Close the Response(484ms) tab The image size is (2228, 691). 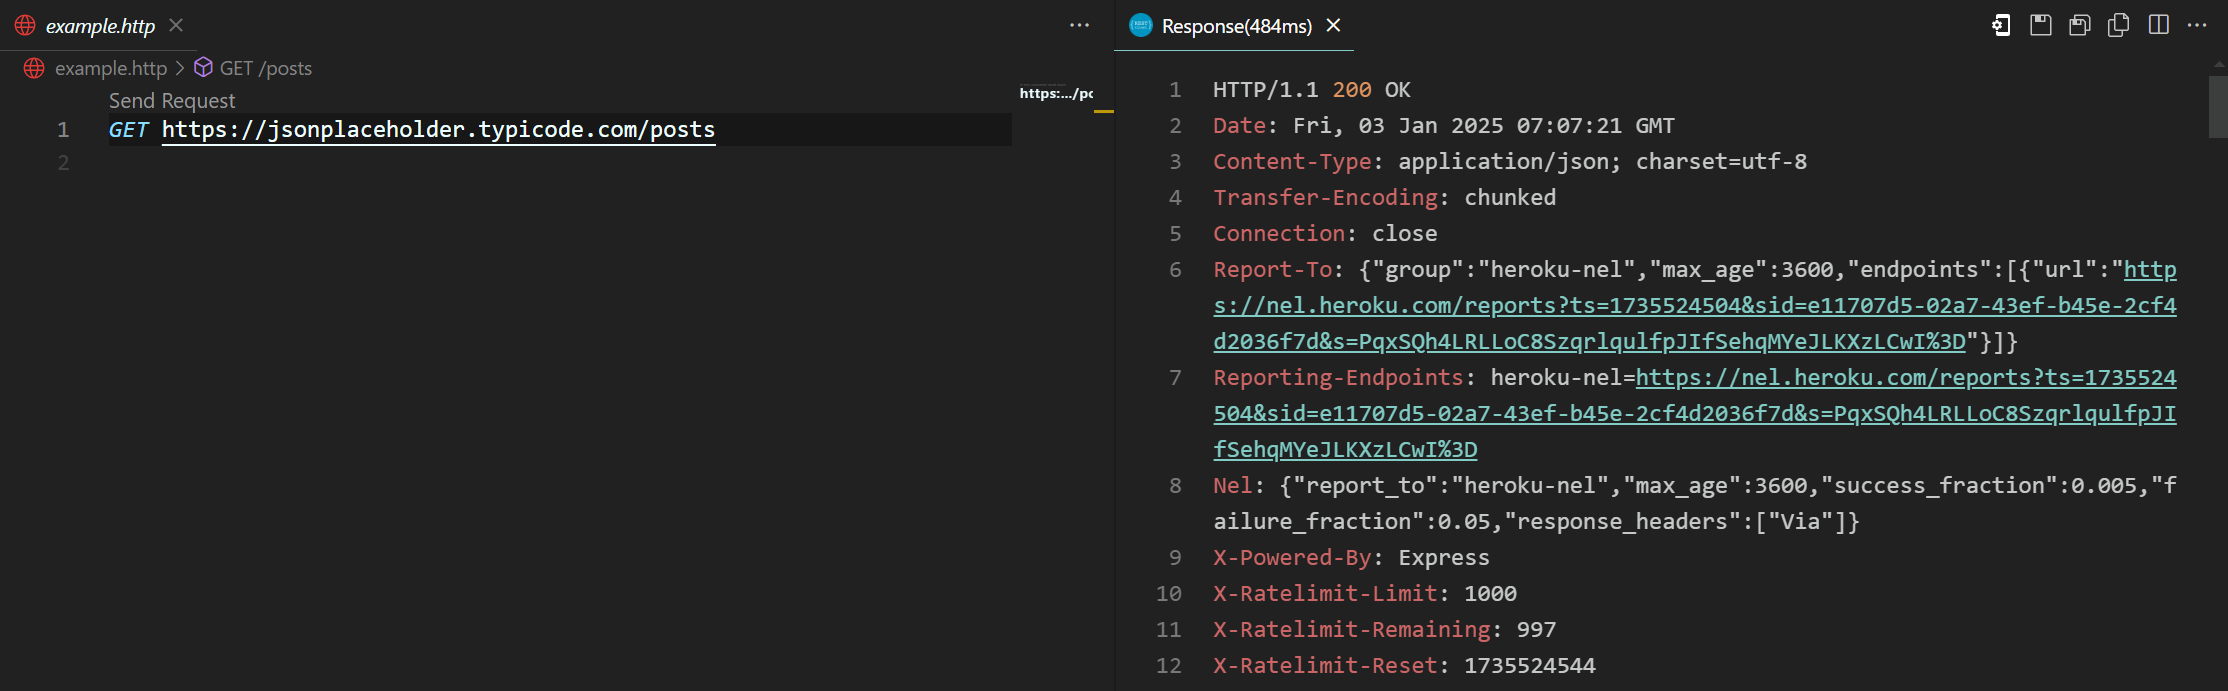click(1333, 25)
